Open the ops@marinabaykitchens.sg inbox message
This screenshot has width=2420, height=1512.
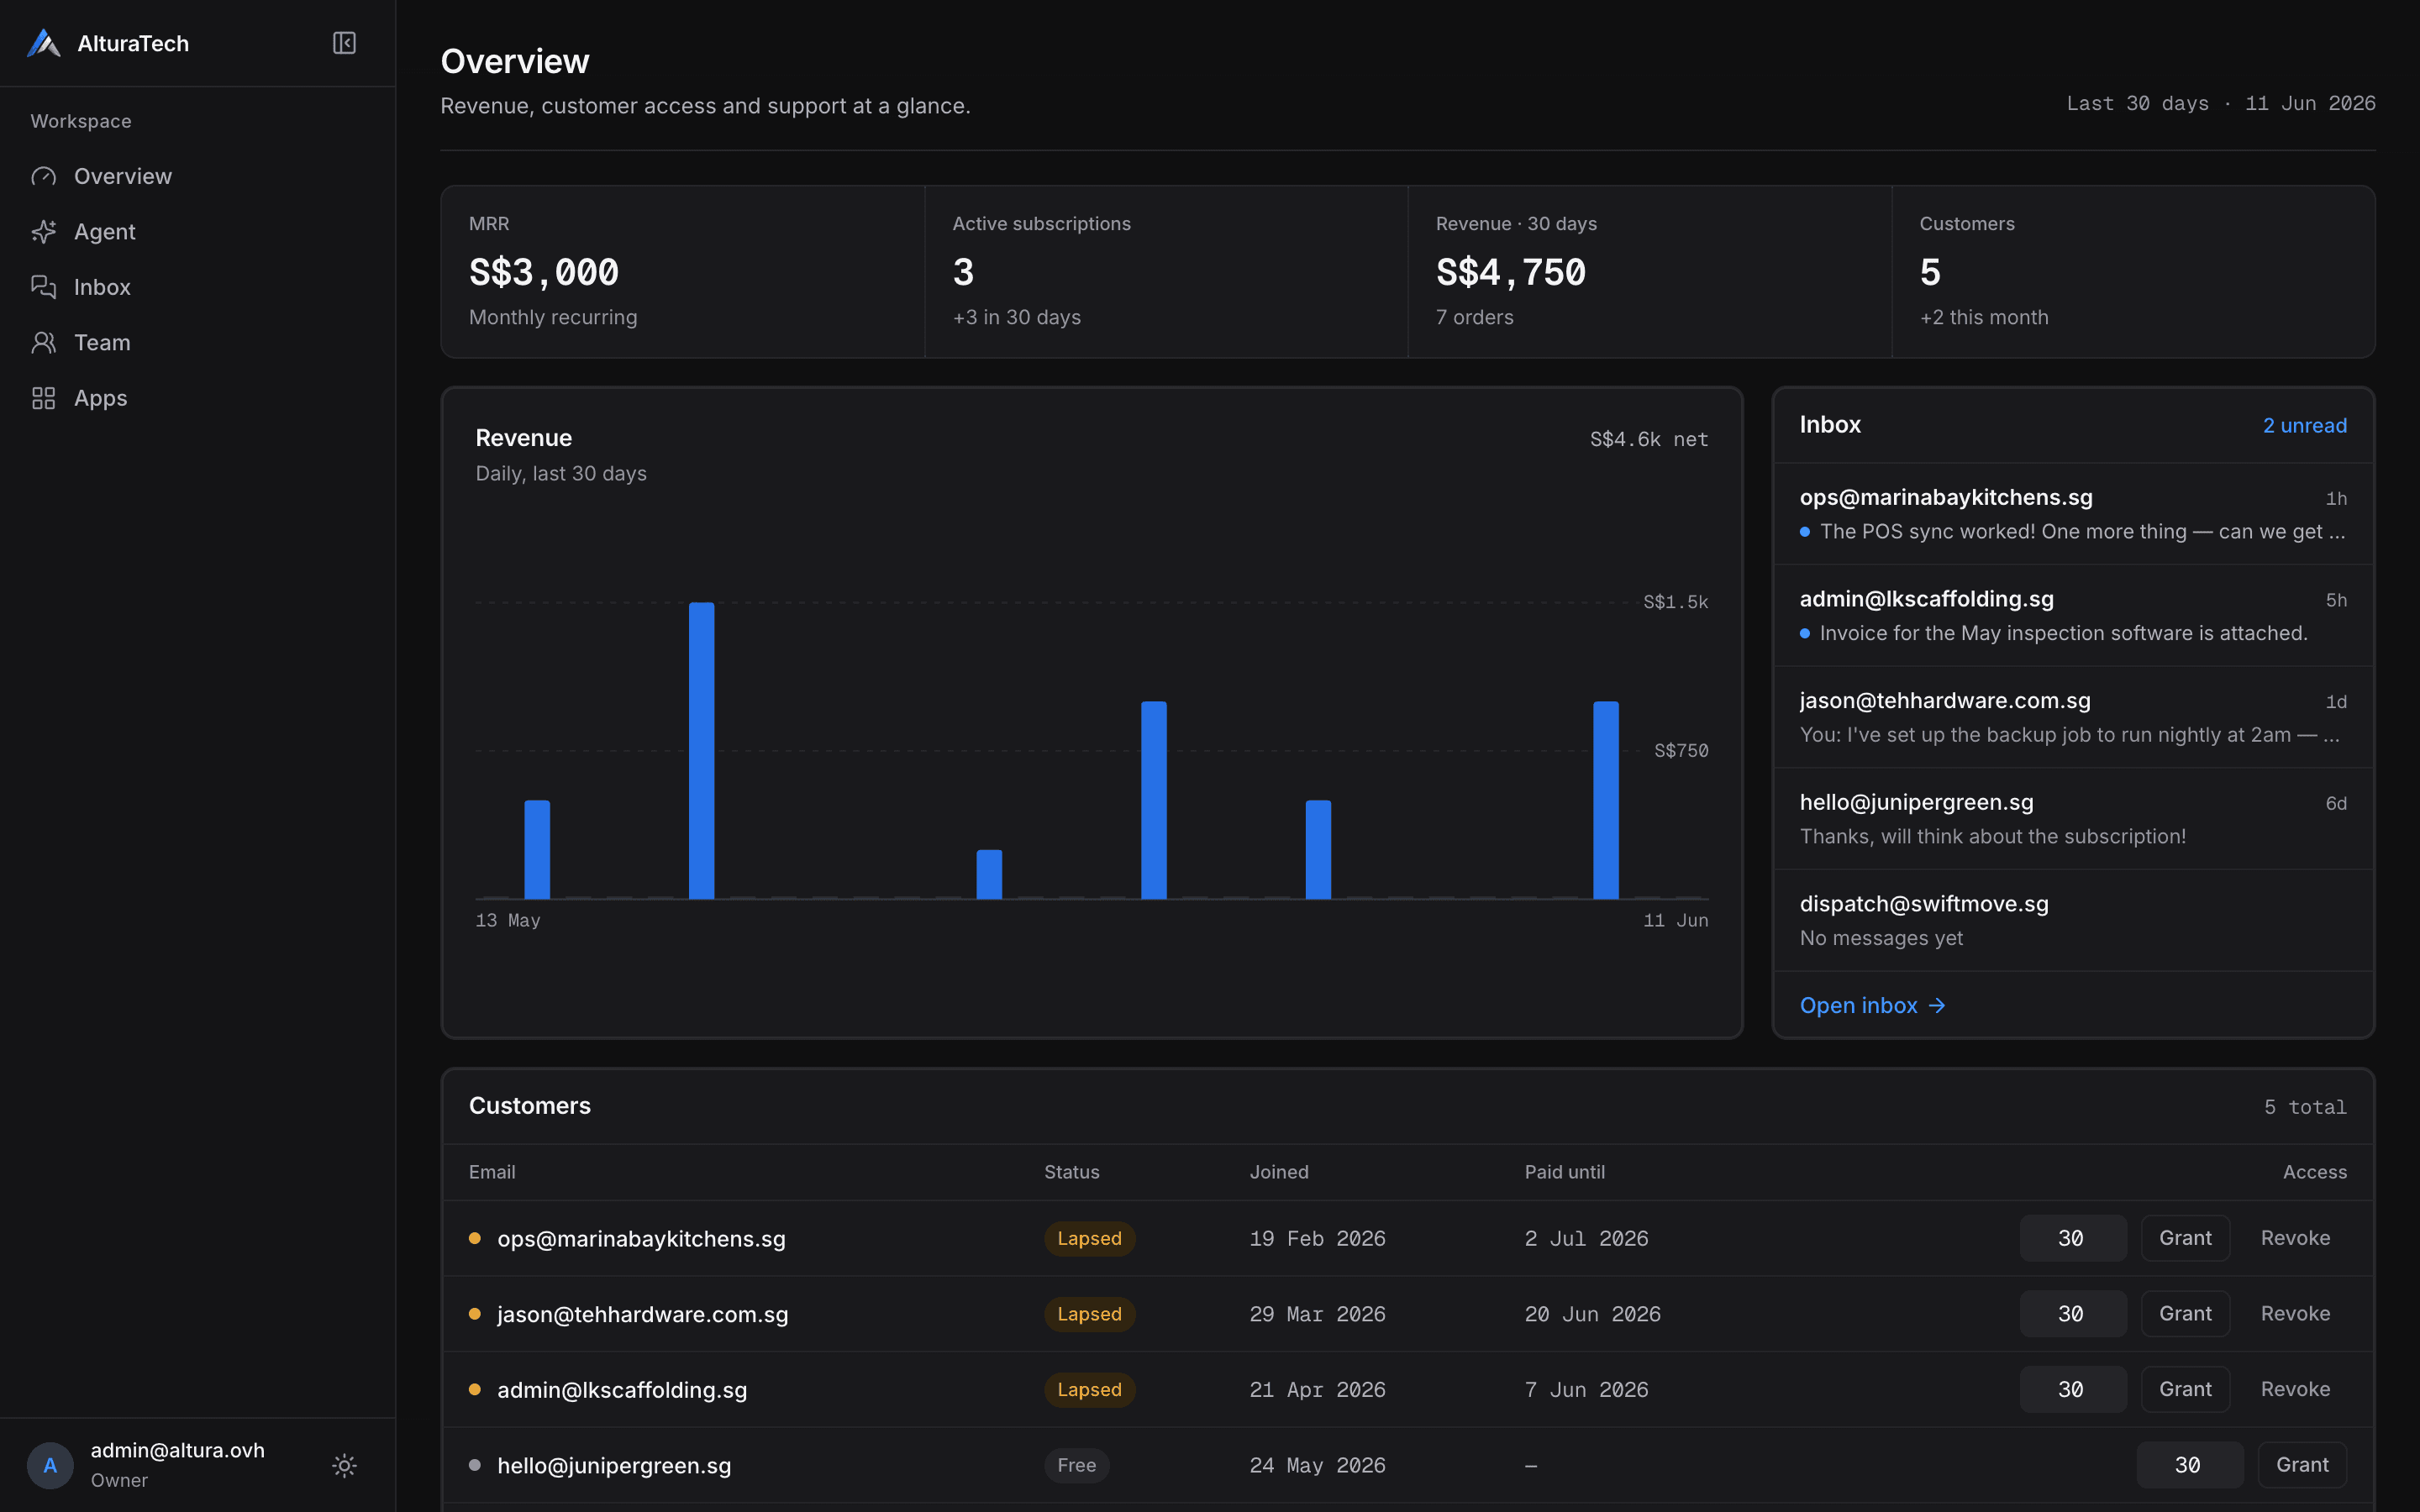point(2073,514)
